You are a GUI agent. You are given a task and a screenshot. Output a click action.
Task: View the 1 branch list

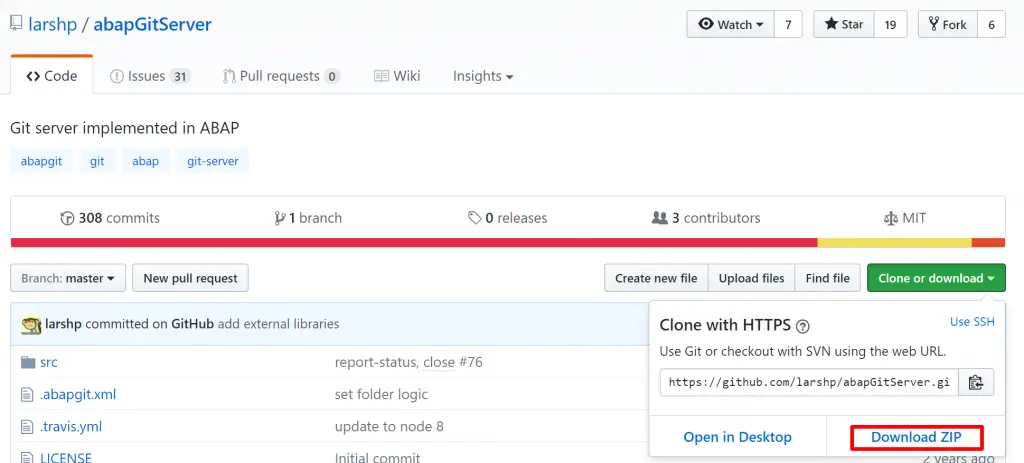click(308, 218)
